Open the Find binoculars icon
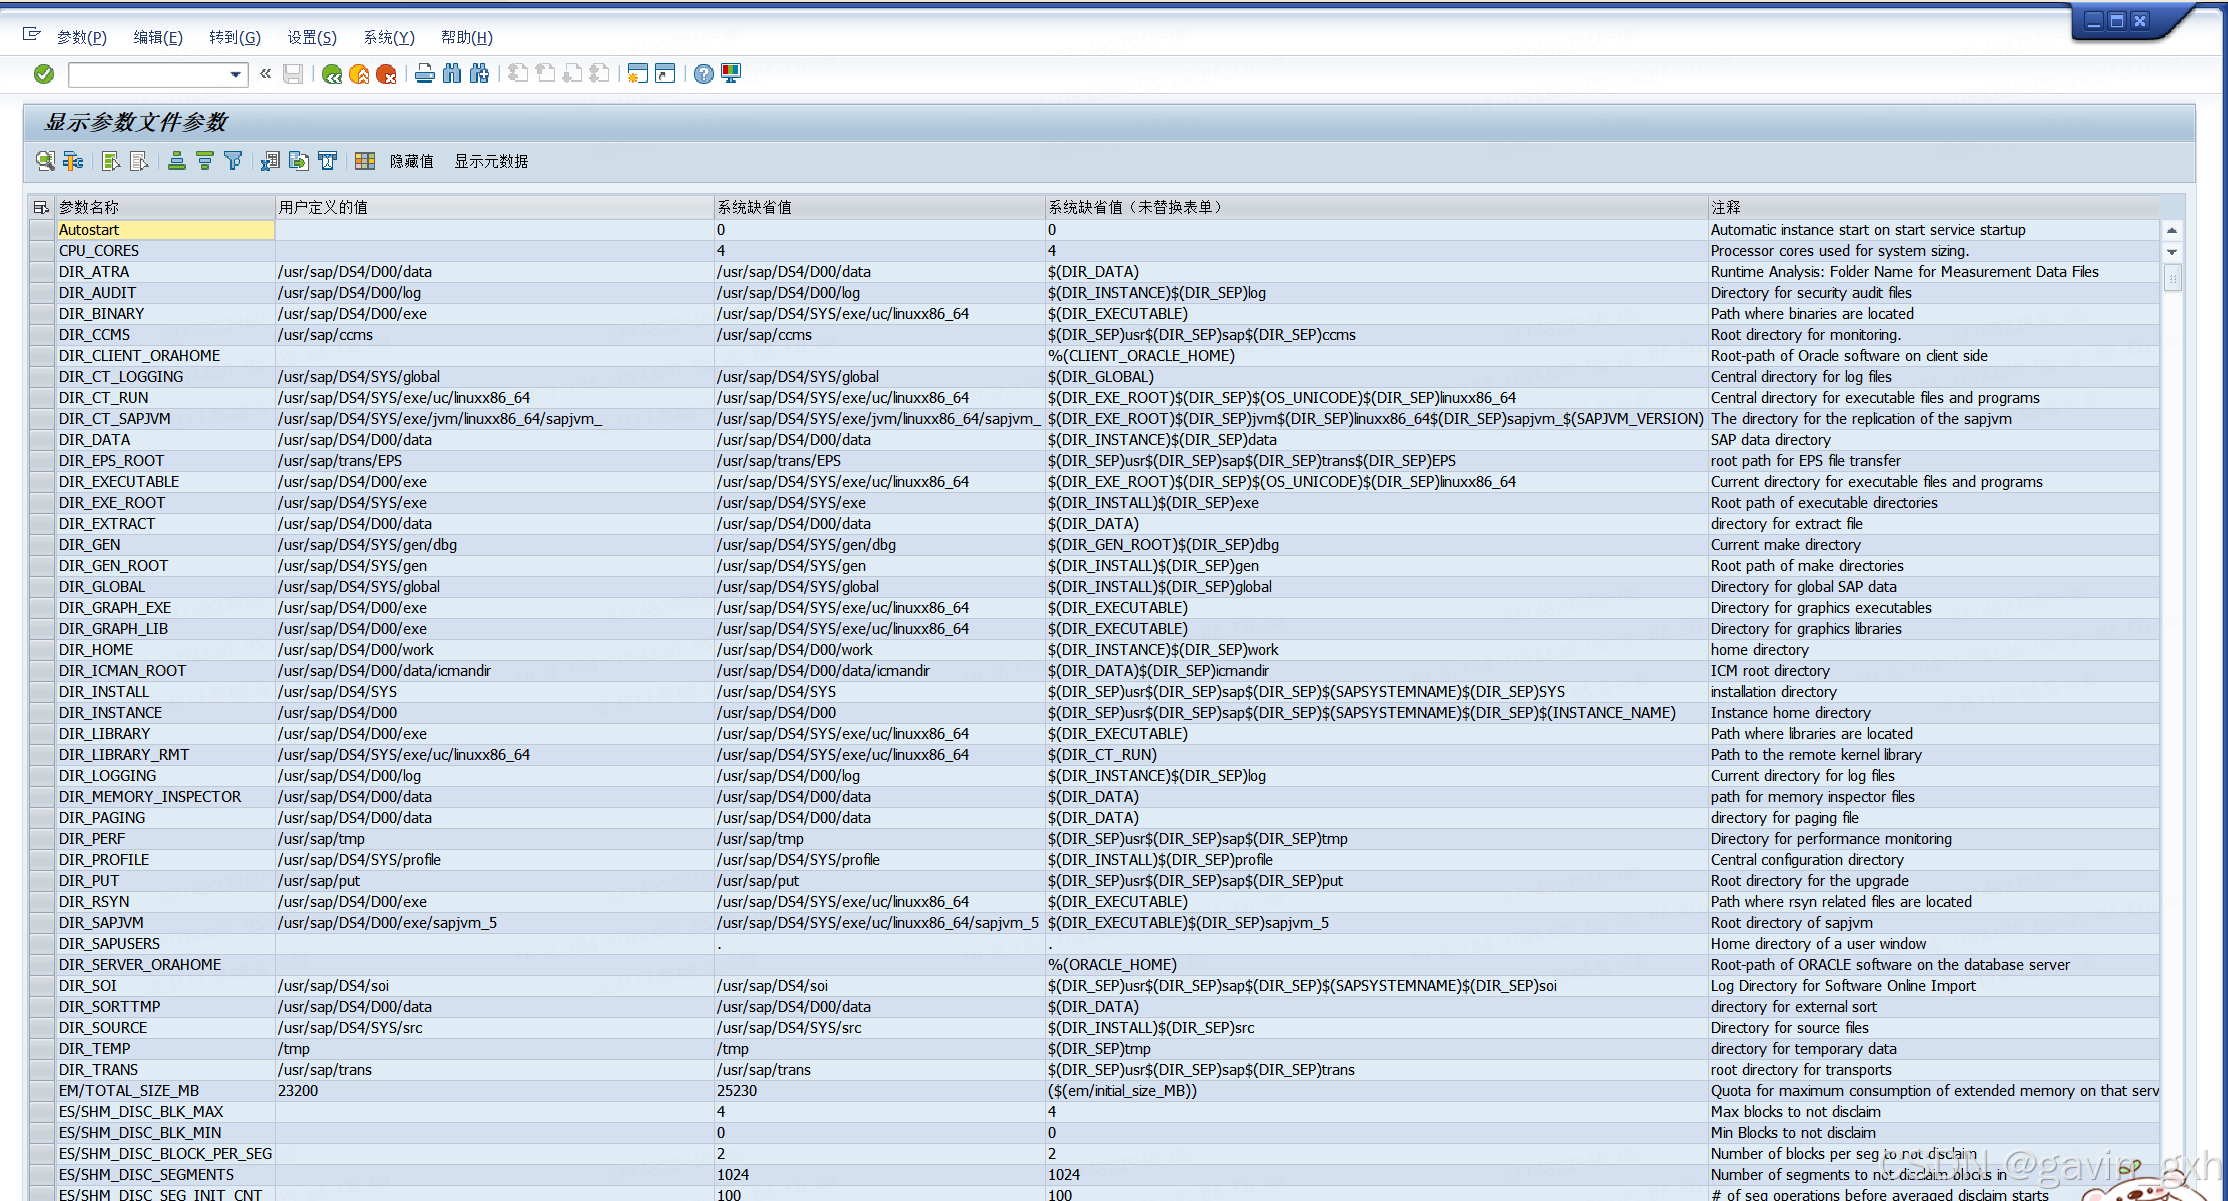 452,73
